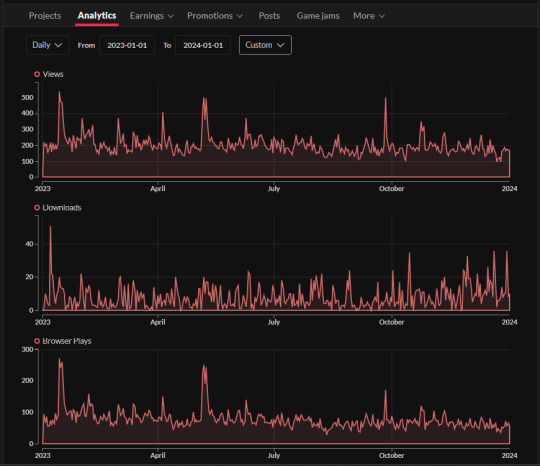Expand the Promotions dropdown menu
The height and width of the screenshot is (466, 540).
(x=215, y=16)
